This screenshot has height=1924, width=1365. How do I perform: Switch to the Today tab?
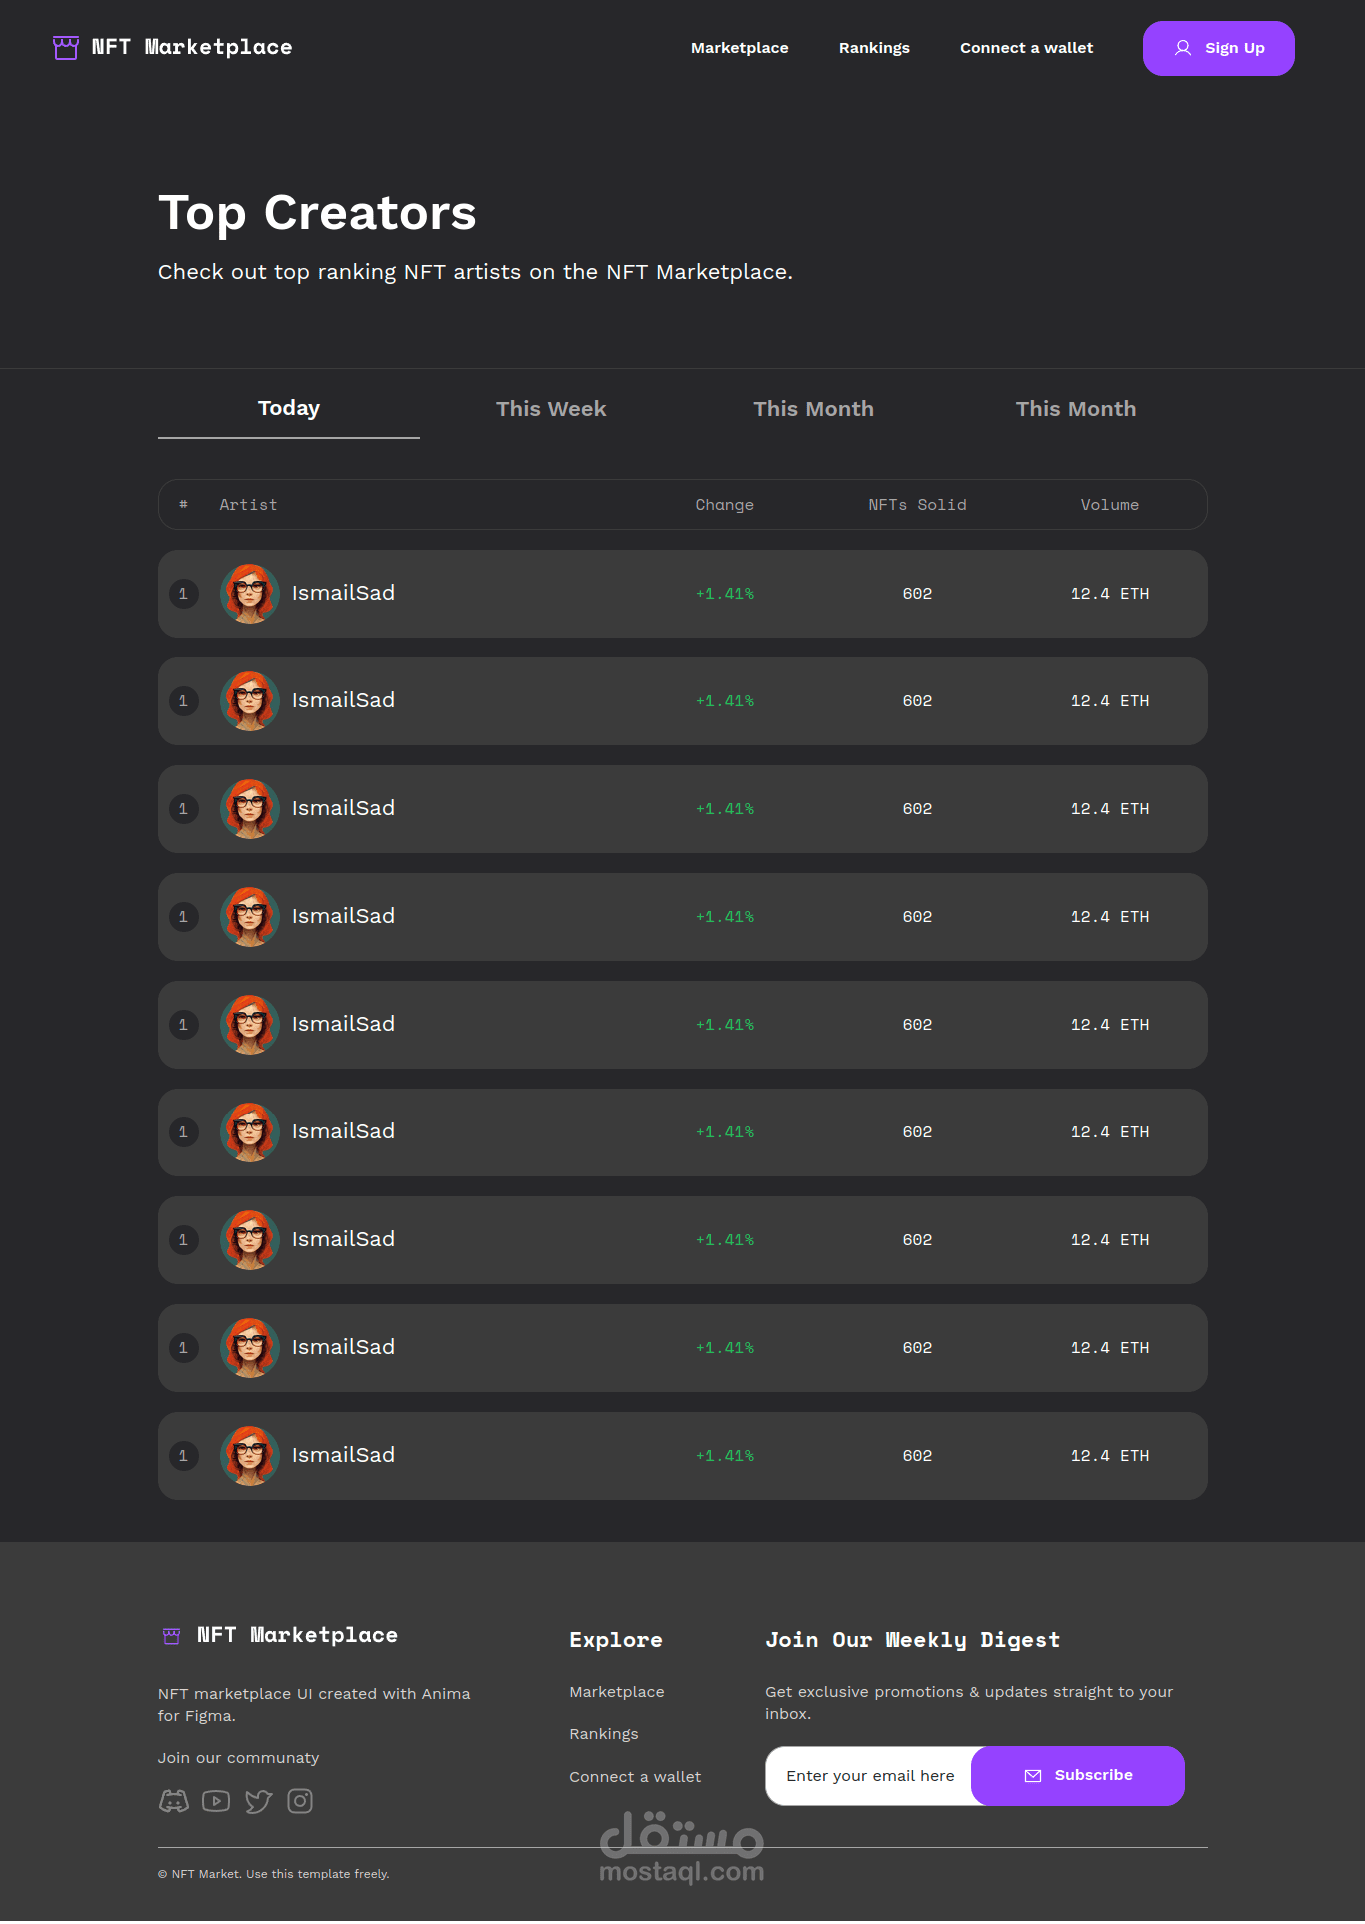click(289, 408)
